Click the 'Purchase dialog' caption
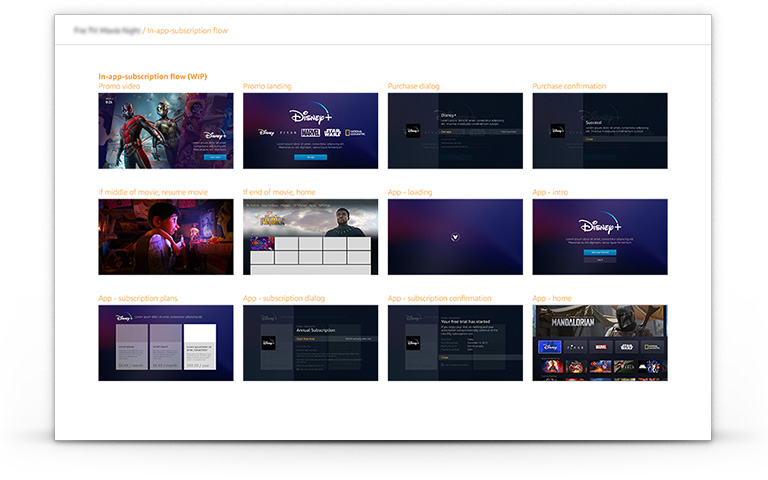The image size is (768, 480). pyautogui.click(x=413, y=86)
